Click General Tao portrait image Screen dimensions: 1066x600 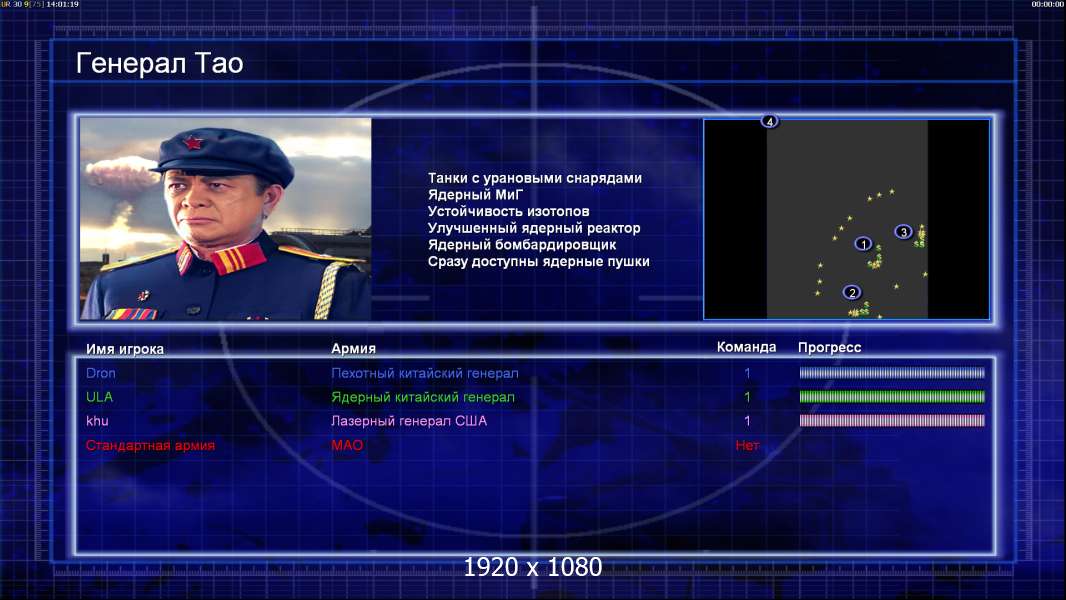(226, 219)
